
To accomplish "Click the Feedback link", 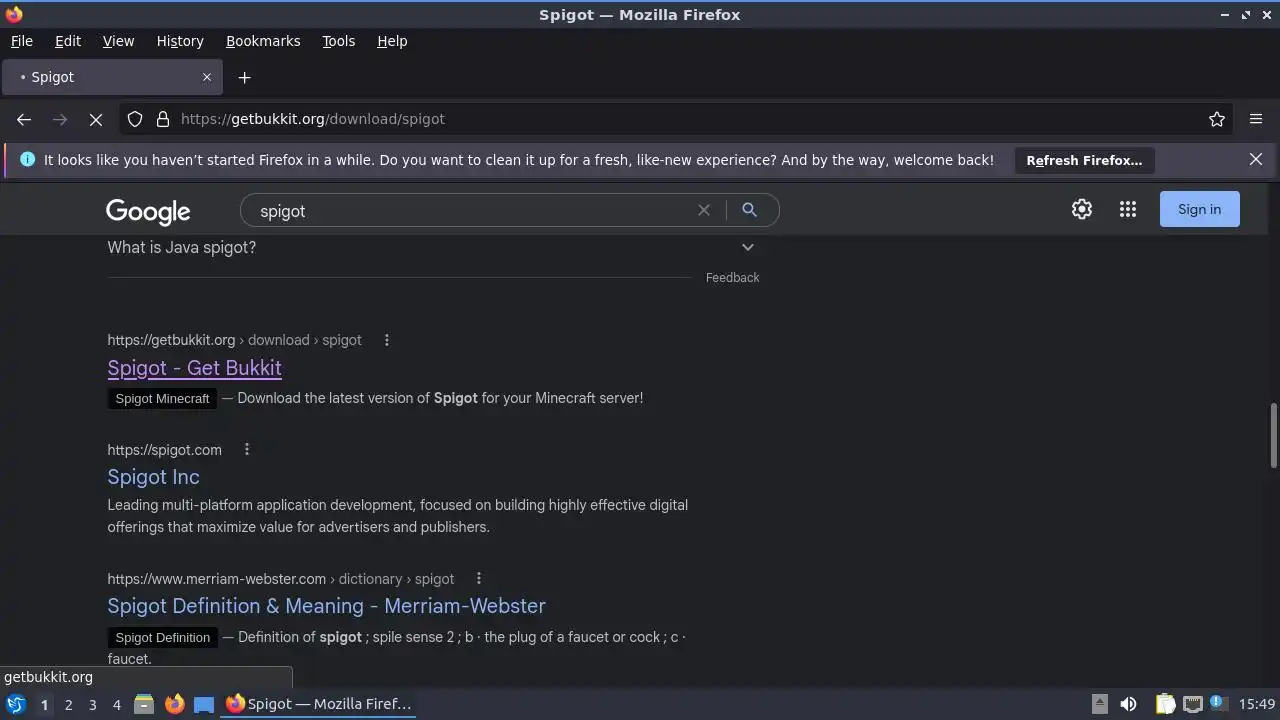I will point(732,278).
